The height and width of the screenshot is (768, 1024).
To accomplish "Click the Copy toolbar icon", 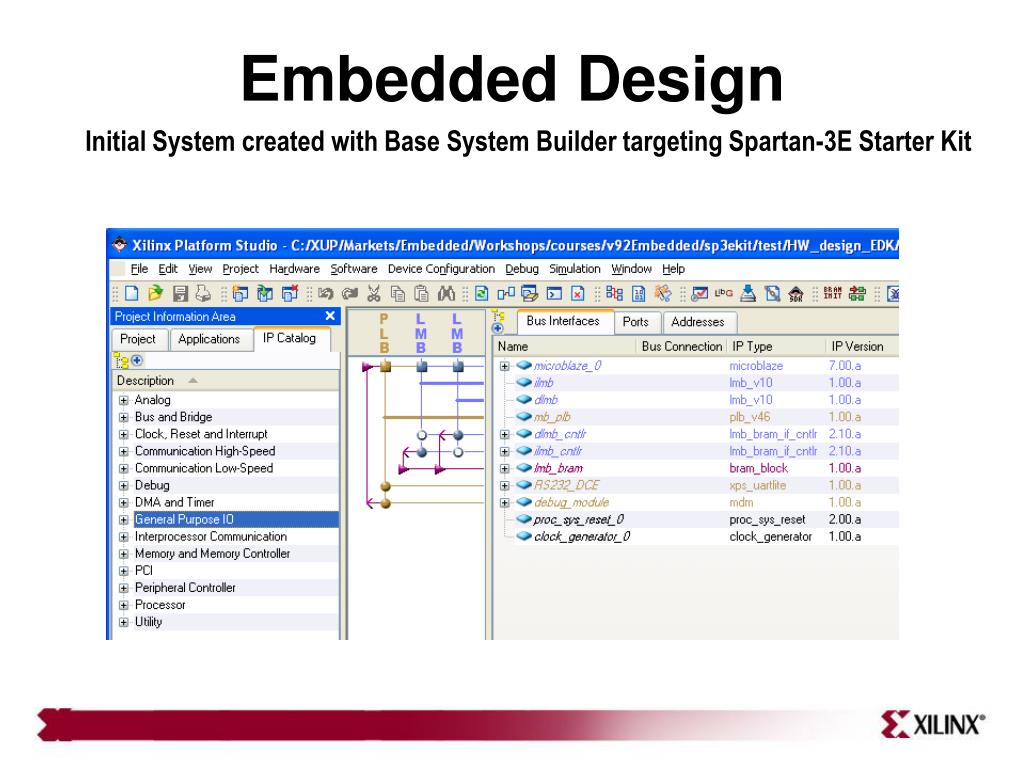I will (398, 294).
